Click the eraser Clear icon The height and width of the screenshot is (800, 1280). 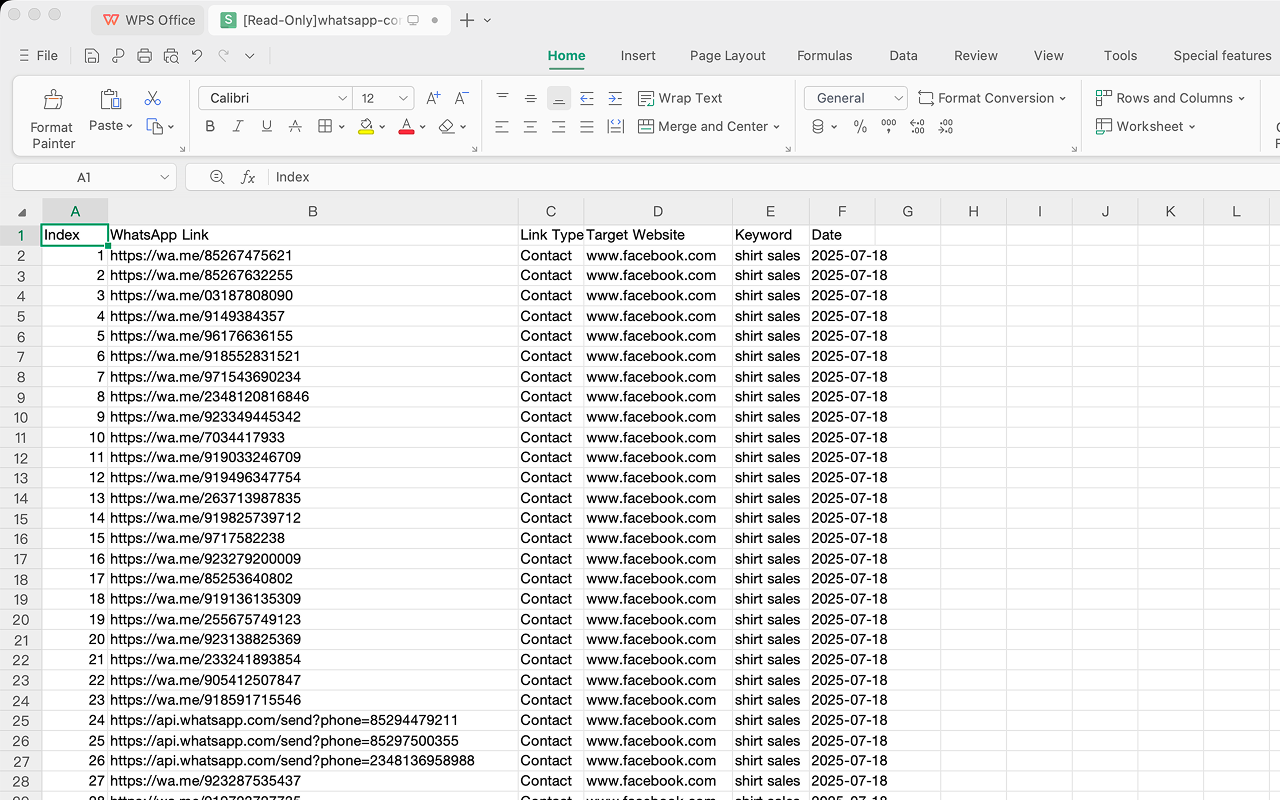[447, 126]
